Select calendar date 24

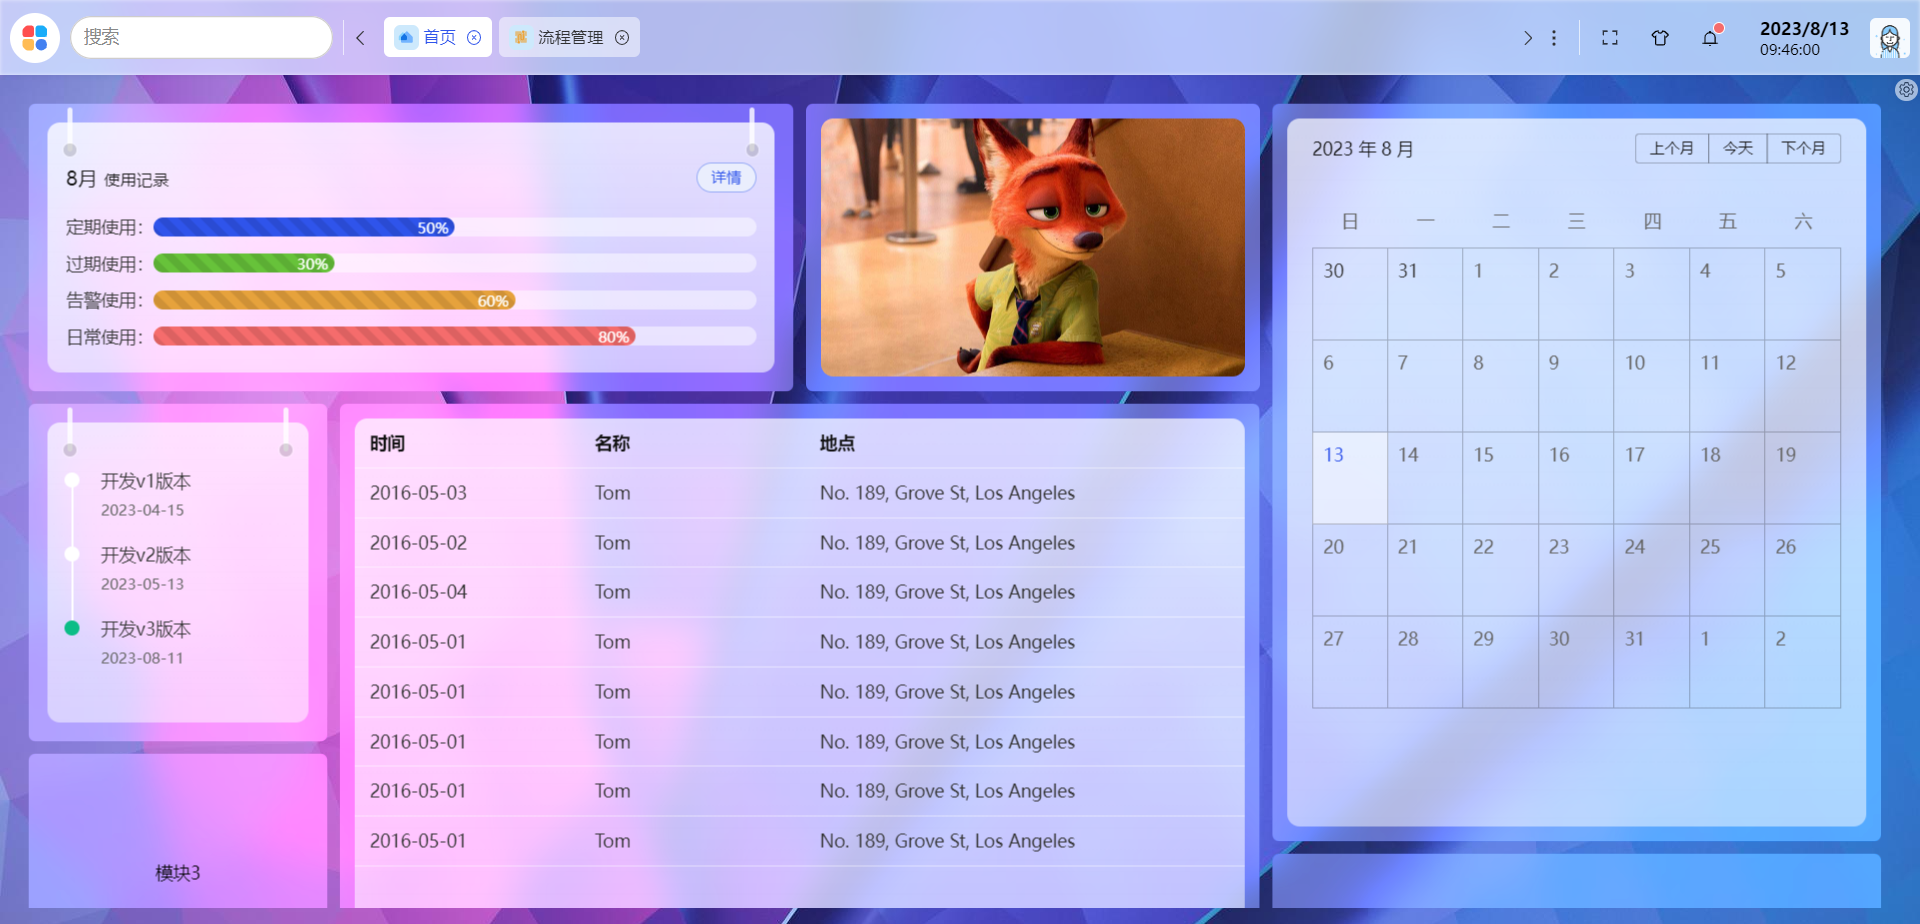tap(1652, 570)
